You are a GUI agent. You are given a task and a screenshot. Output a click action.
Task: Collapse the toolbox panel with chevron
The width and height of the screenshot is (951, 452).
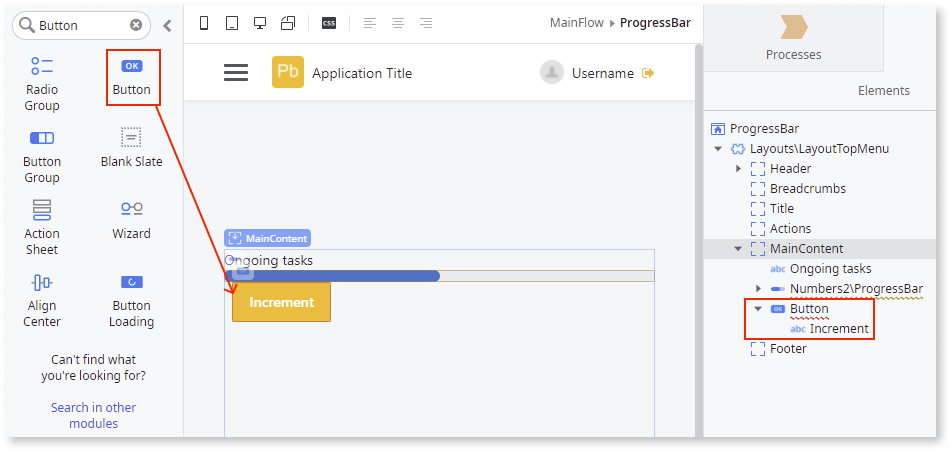point(167,25)
